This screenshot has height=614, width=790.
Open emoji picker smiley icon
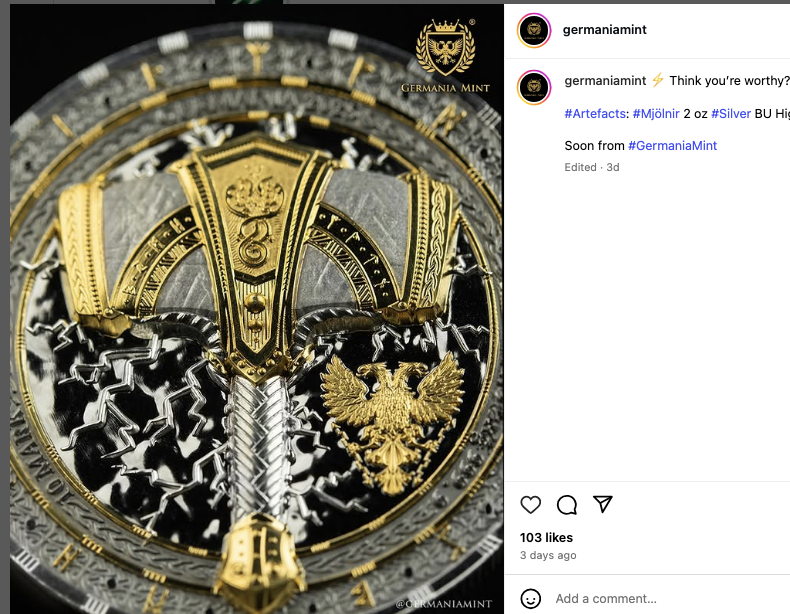click(531, 598)
